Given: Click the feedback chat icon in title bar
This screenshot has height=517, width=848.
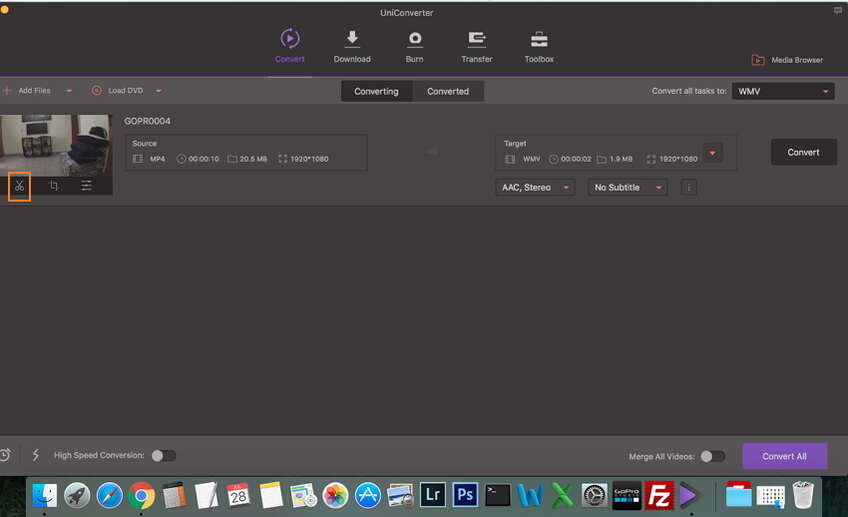Looking at the screenshot, I should coord(838,11).
